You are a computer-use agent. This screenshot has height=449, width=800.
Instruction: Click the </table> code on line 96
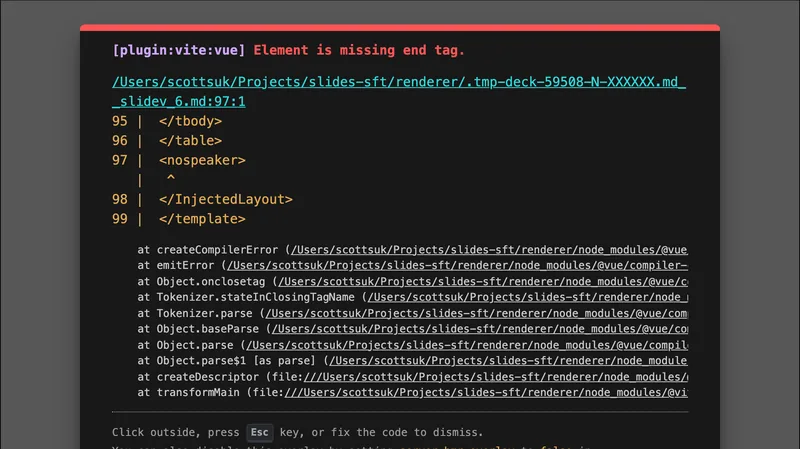[190, 141]
